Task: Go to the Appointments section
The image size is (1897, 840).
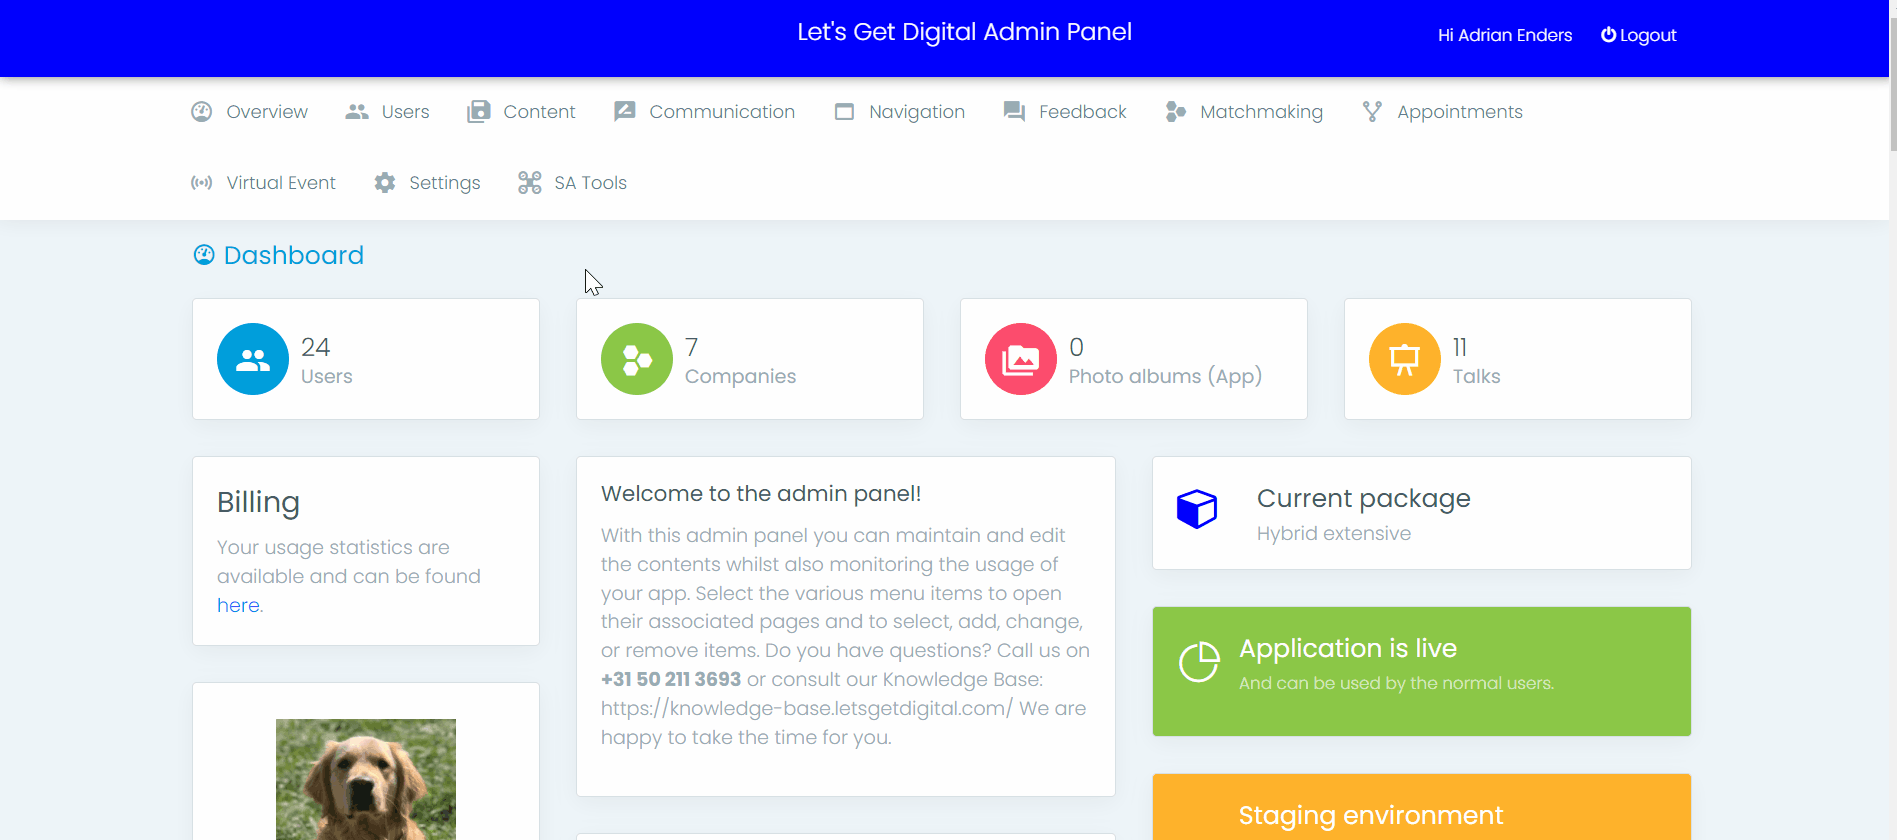Action: [x=1459, y=112]
